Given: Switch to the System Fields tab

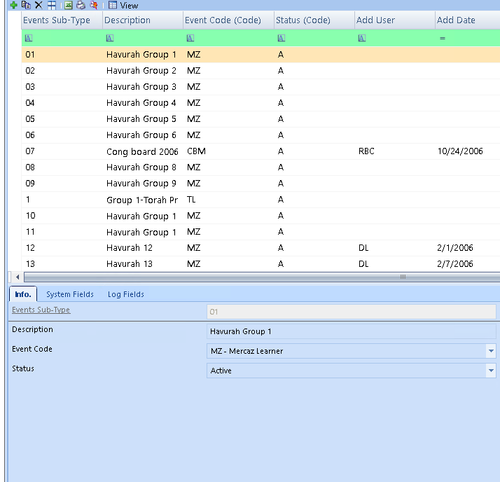Looking at the screenshot, I should tap(70, 294).
